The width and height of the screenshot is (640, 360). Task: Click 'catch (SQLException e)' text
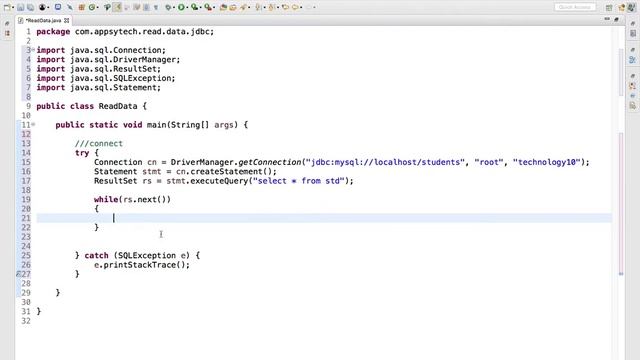click(137, 256)
